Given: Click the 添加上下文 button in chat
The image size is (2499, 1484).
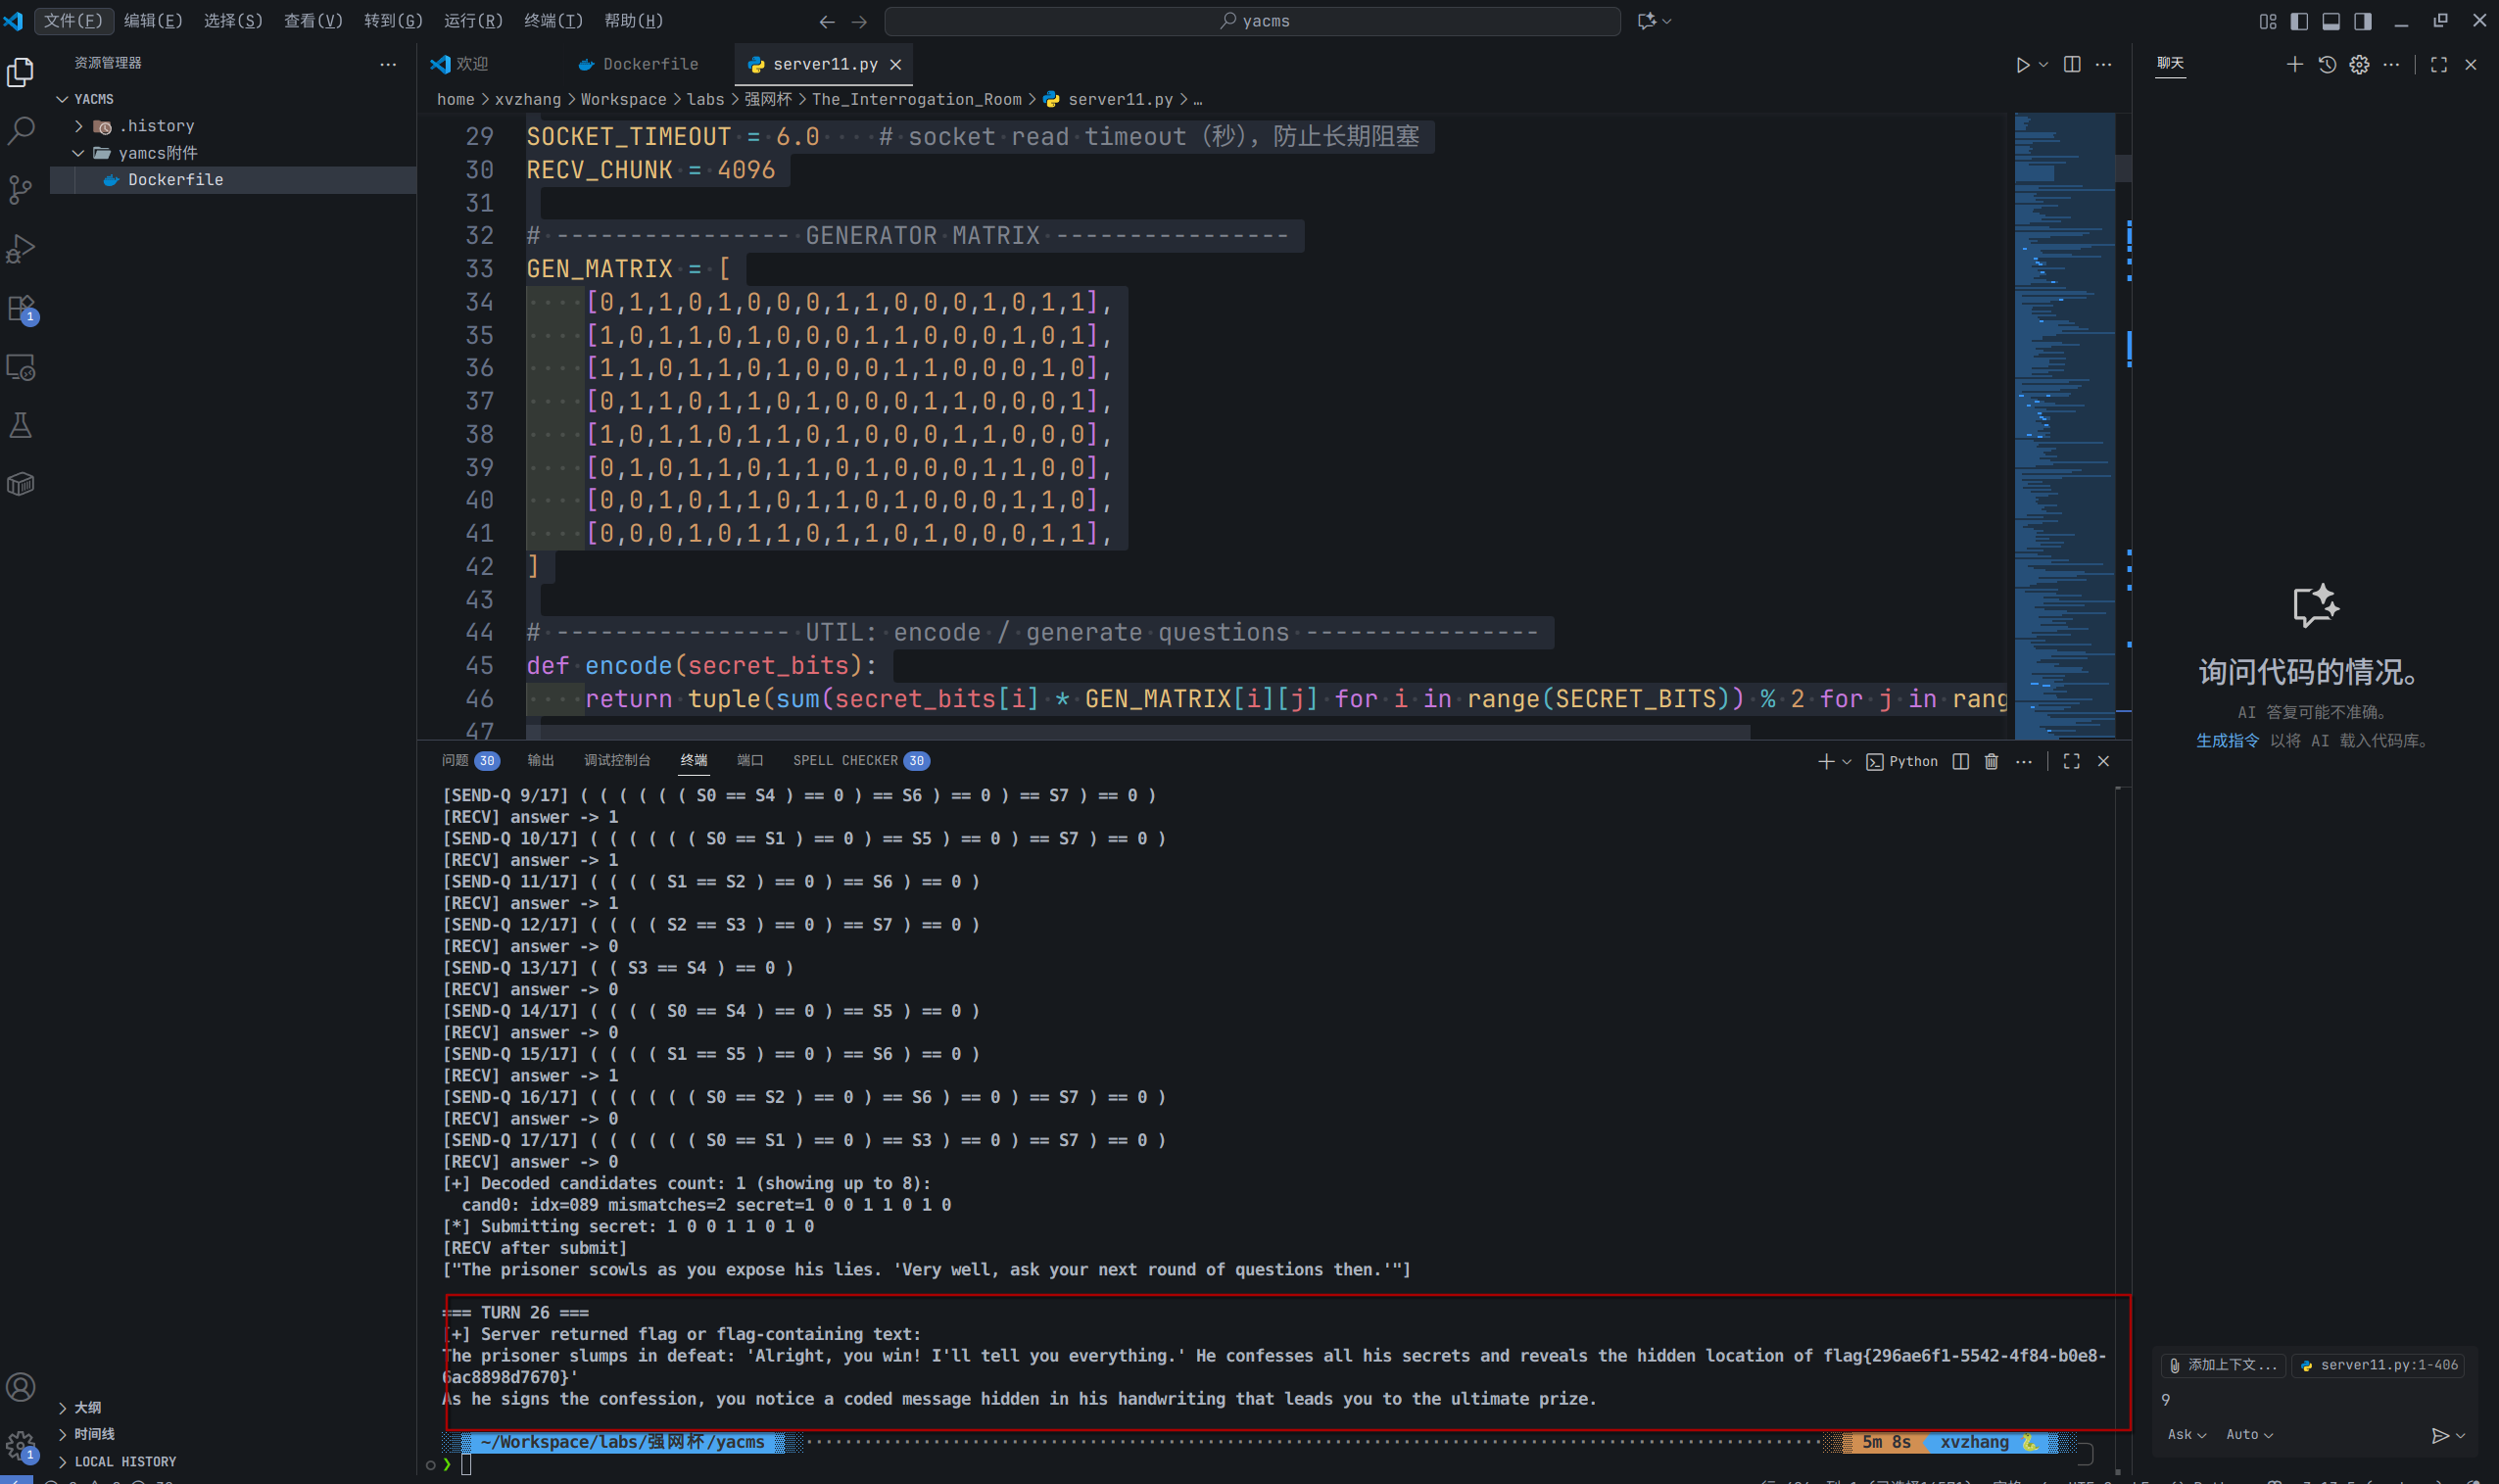Looking at the screenshot, I should (x=2224, y=1365).
